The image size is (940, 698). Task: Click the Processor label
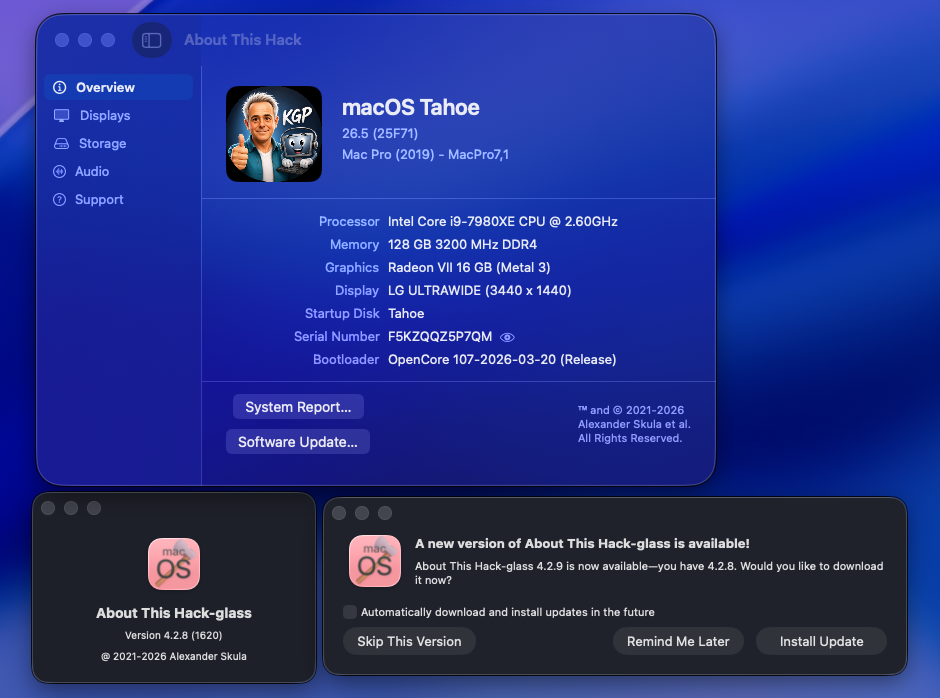[x=349, y=221]
